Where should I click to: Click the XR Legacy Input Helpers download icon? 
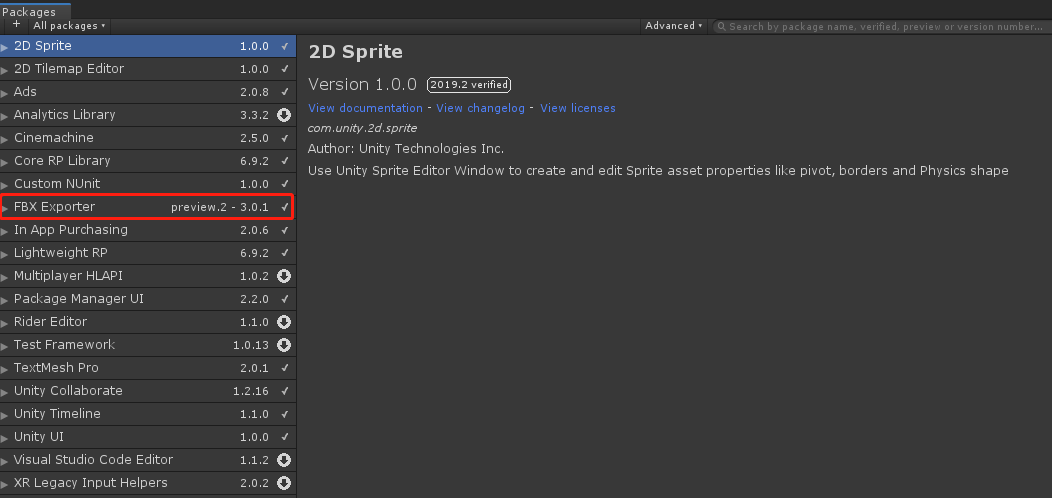284,483
